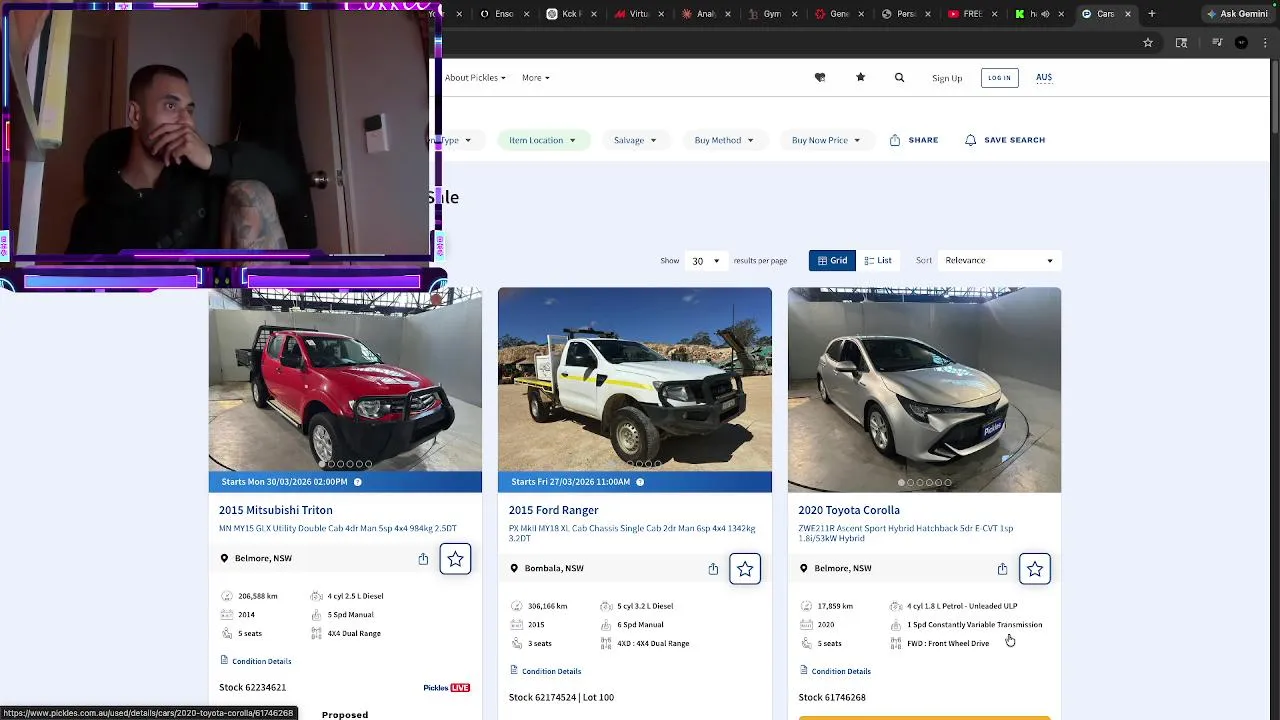1280x720 pixels.
Task: Open the favourites star icon in header
Action: click(x=860, y=77)
